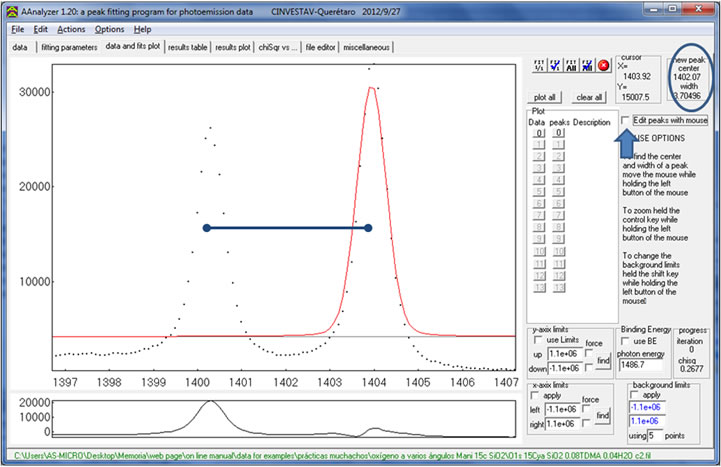Open the results table tab
This screenshot has height=467, width=721.
pyautogui.click(x=188, y=47)
